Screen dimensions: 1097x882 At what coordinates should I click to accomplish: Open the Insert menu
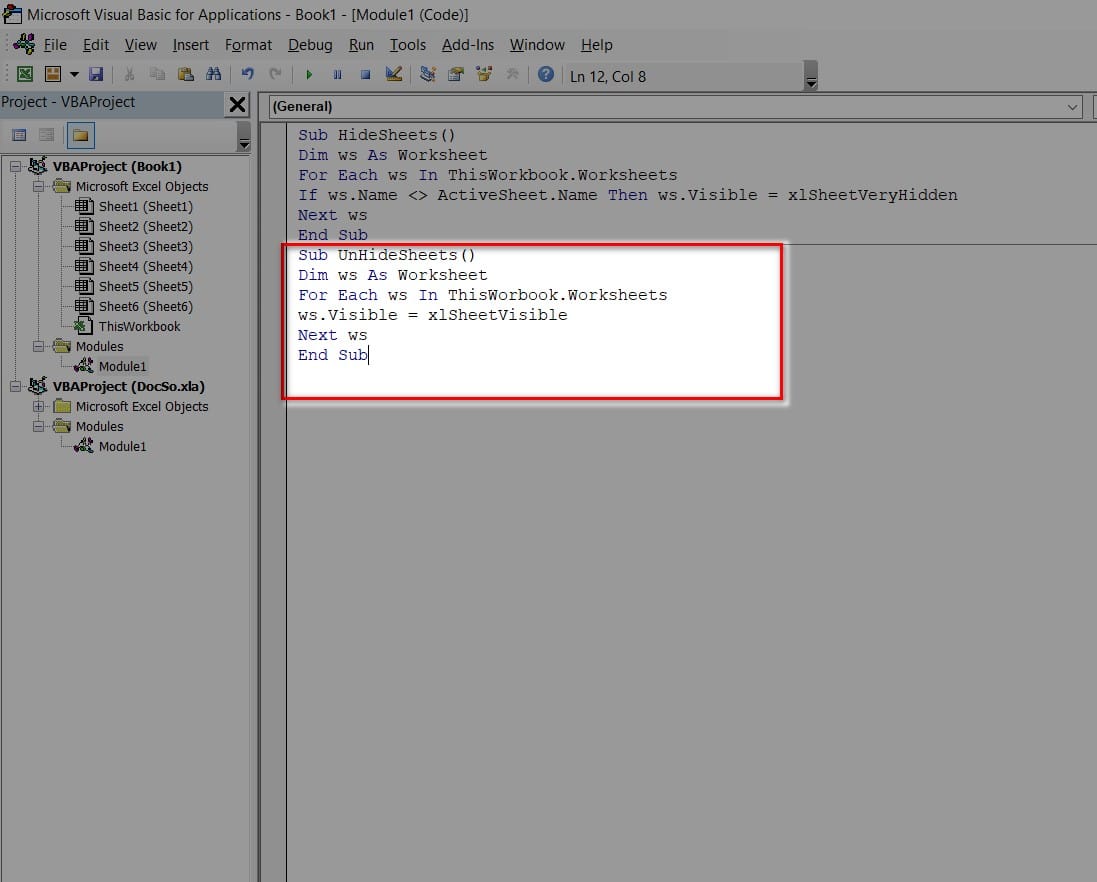pyautogui.click(x=190, y=45)
